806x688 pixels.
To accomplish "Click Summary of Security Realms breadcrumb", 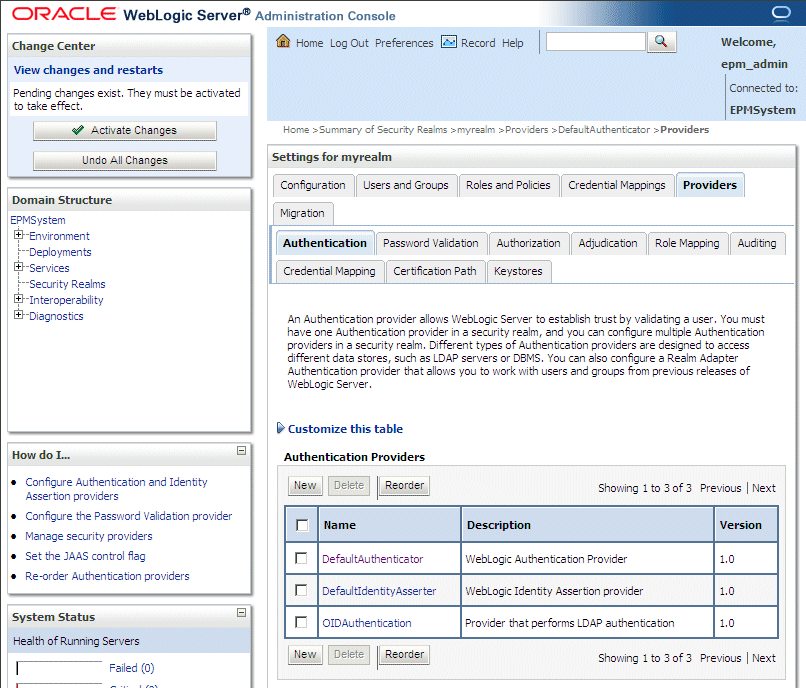I will tap(383, 130).
